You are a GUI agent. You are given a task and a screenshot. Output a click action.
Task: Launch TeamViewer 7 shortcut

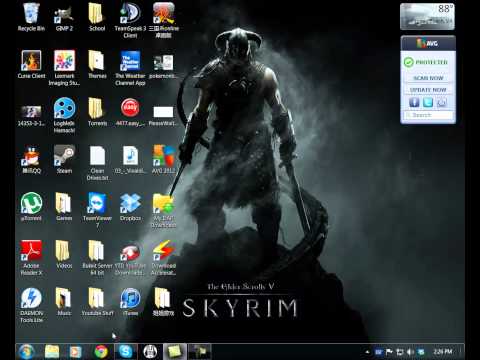coord(97,210)
